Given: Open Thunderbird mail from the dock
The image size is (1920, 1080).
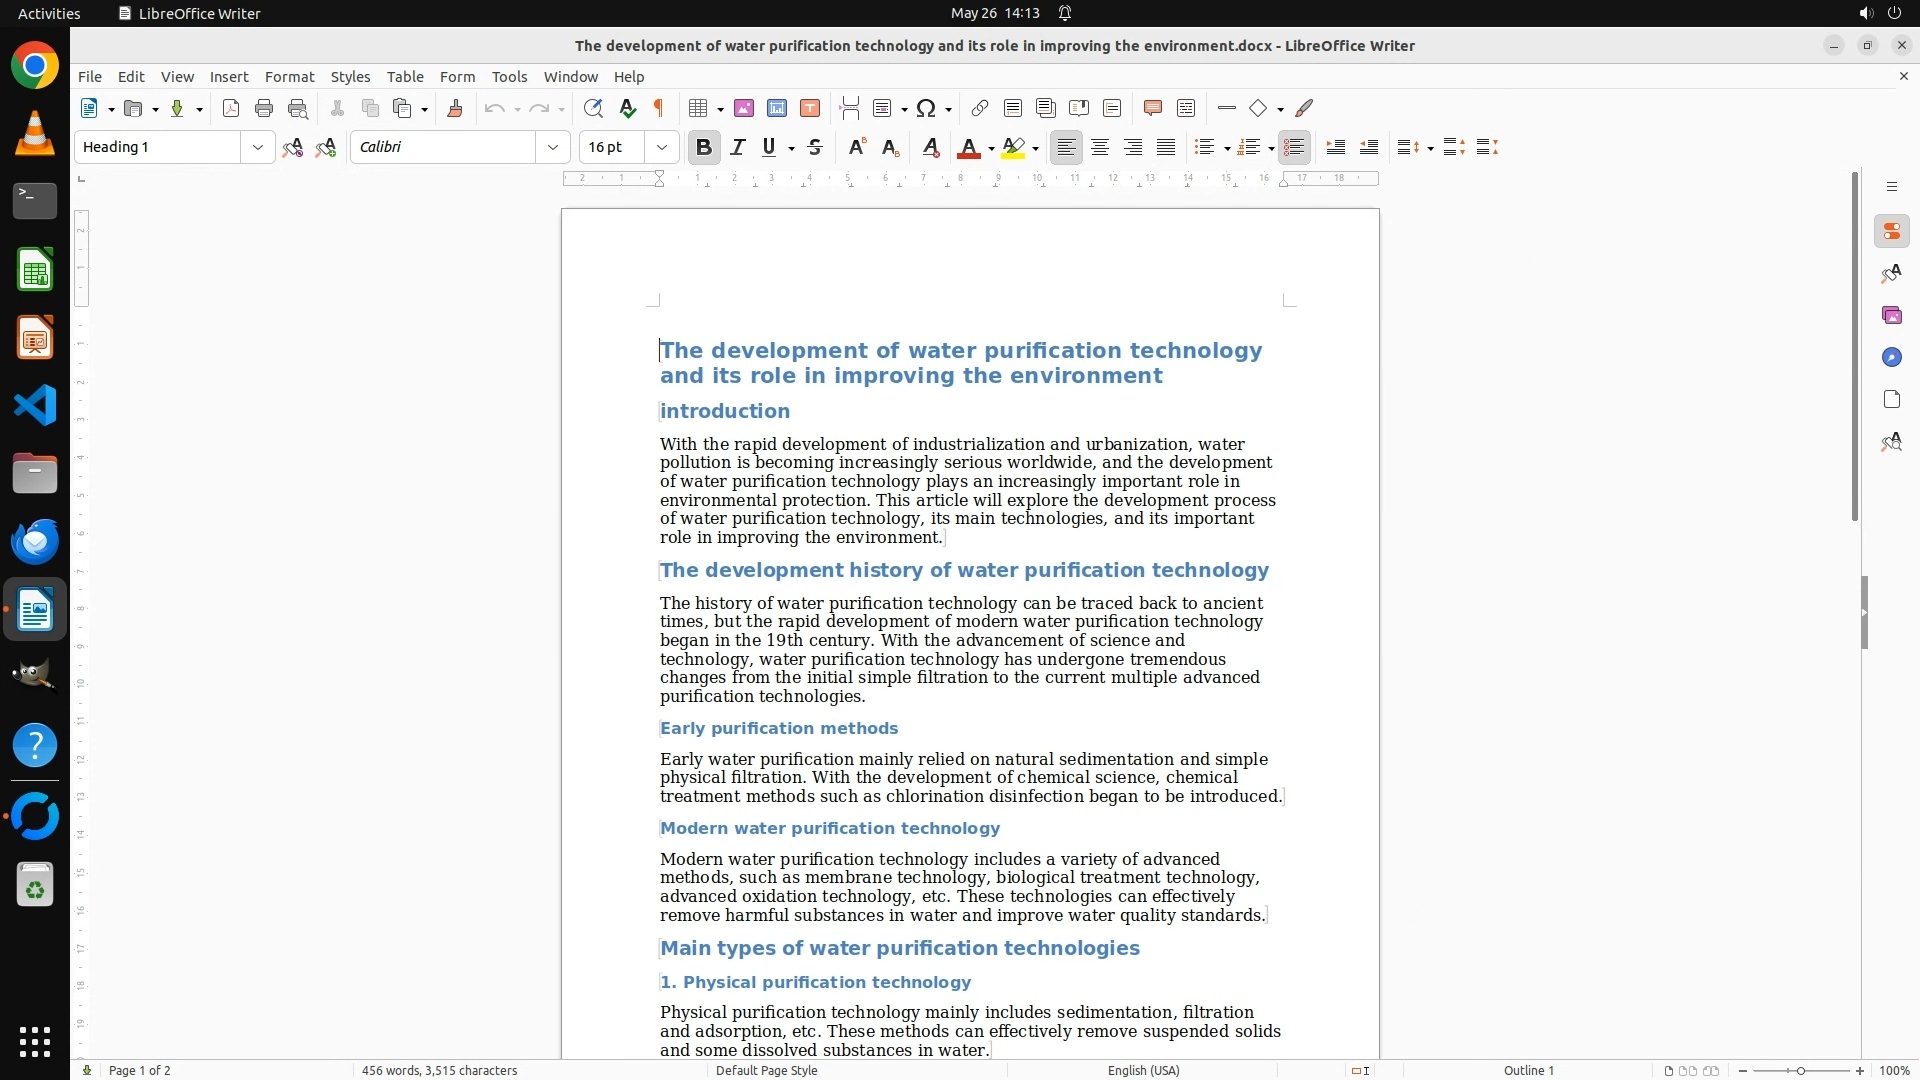Looking at the screenshot, I should pyautogui.click(x=35, y=541).
